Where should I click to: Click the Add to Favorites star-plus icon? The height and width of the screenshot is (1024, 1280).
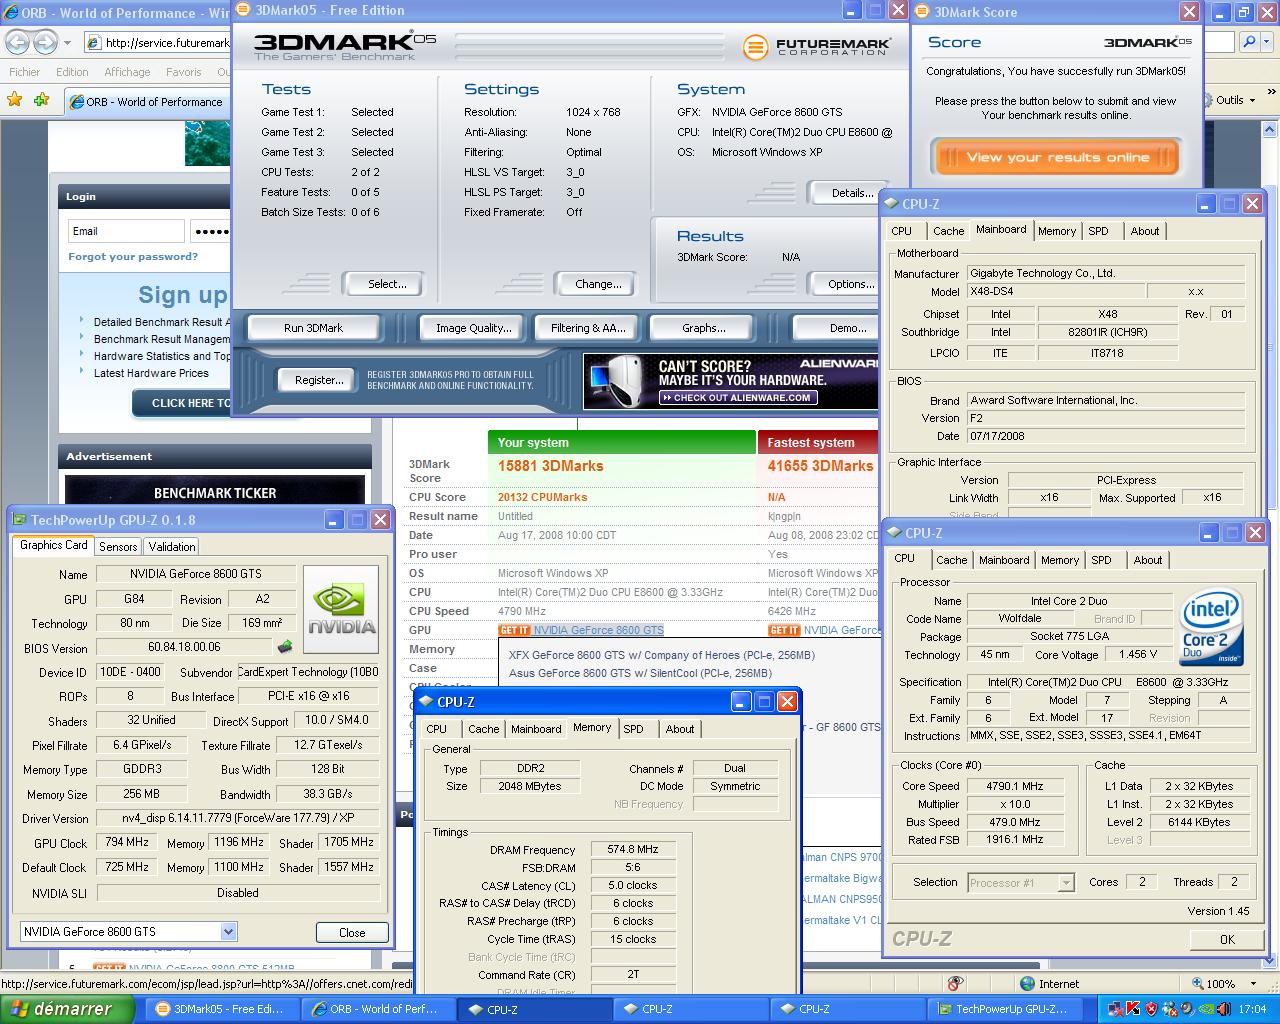tap(41, 100)
